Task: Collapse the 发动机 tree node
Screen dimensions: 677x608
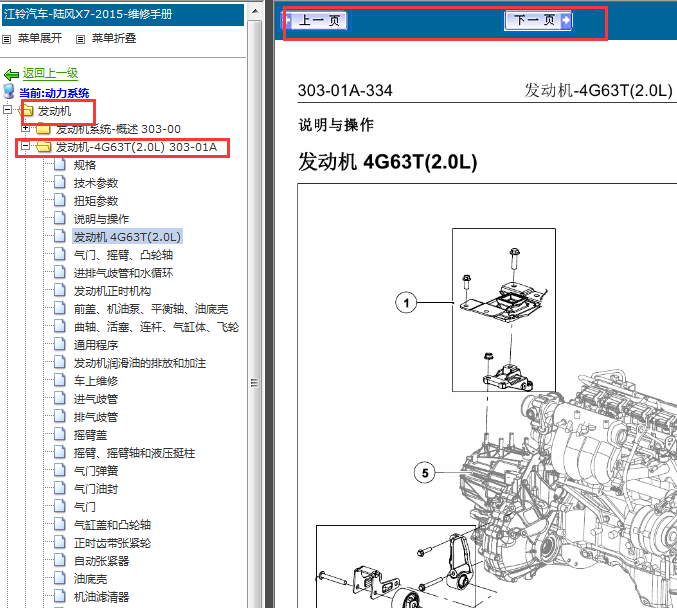Action: point(7,109)
